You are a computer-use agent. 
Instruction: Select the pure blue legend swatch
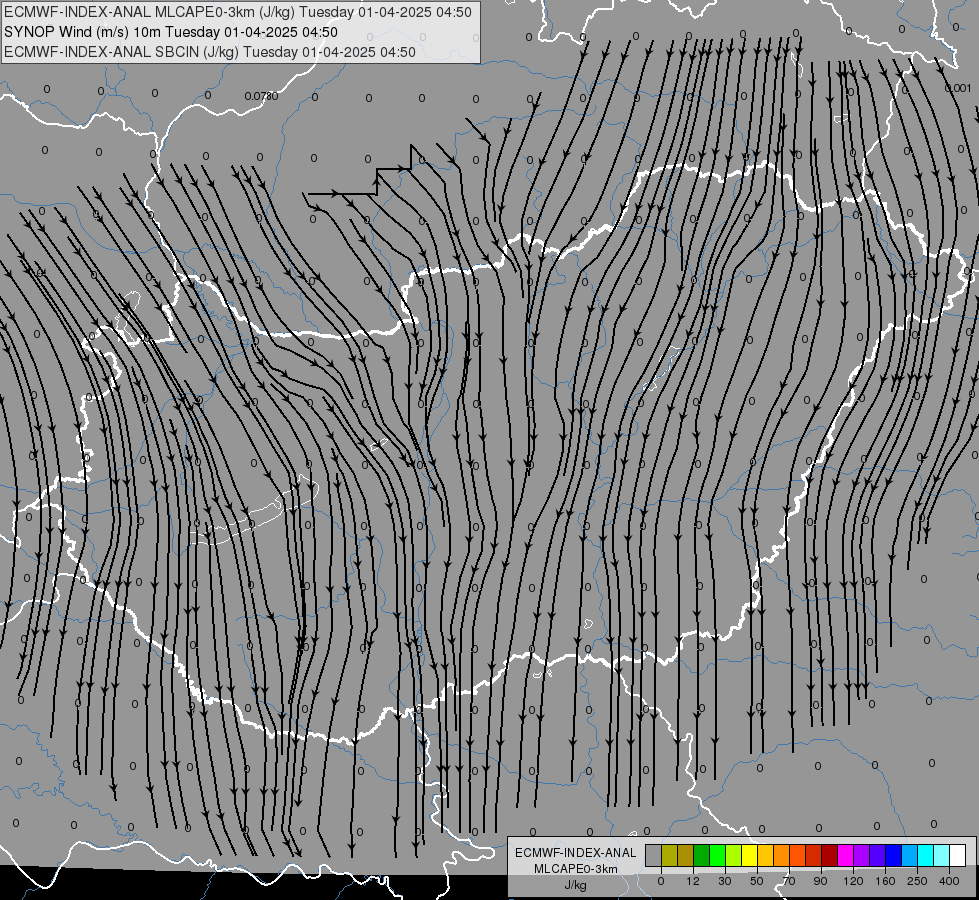pos(894,855)
